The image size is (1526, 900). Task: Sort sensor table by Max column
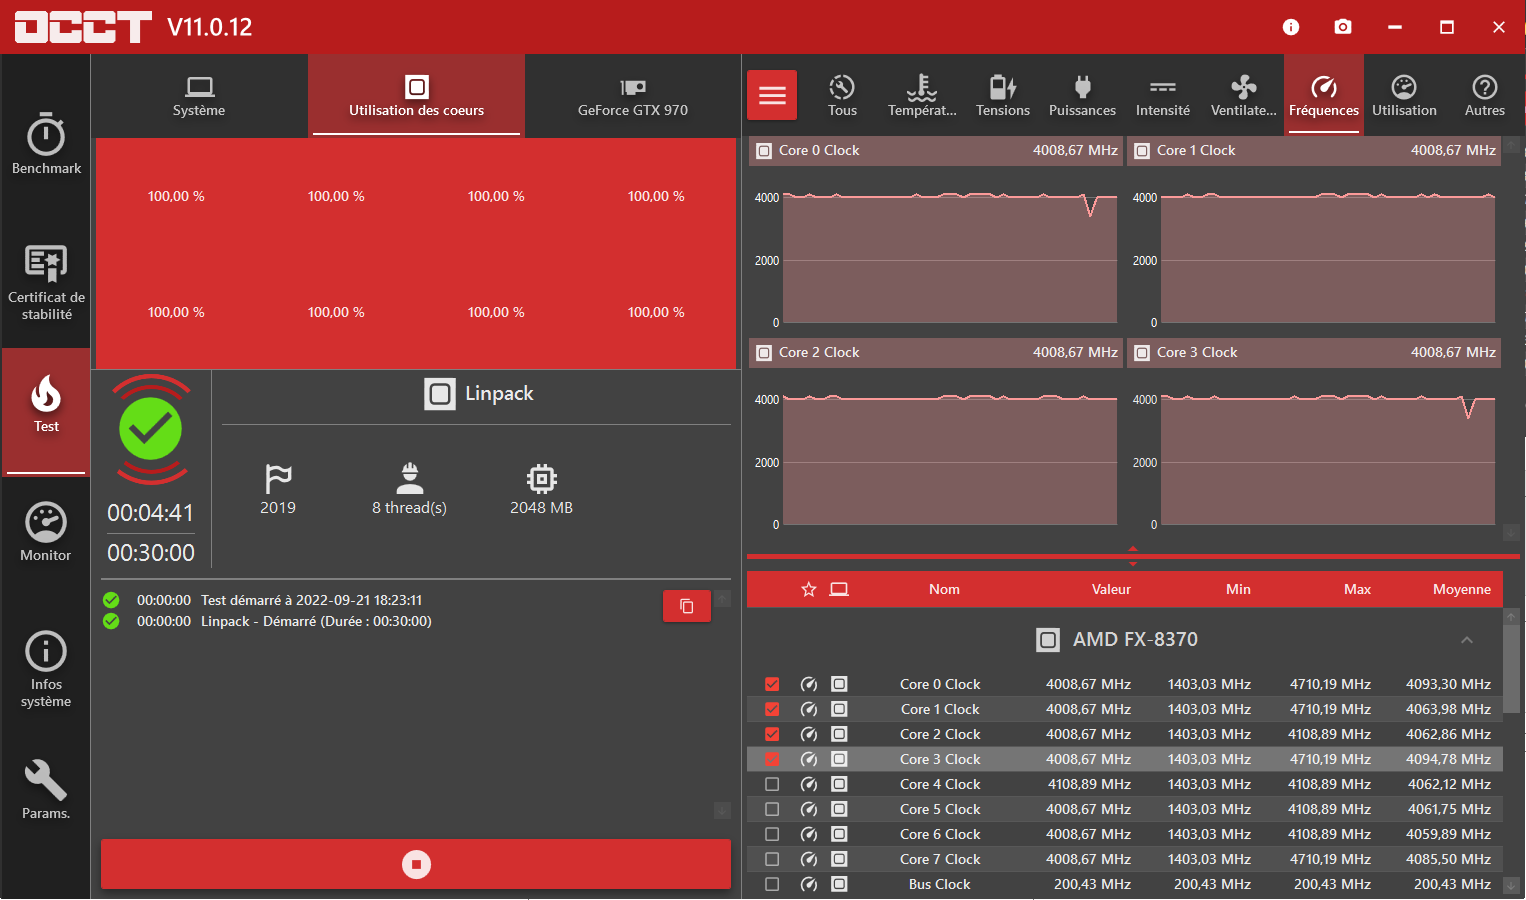(1357, 589)
